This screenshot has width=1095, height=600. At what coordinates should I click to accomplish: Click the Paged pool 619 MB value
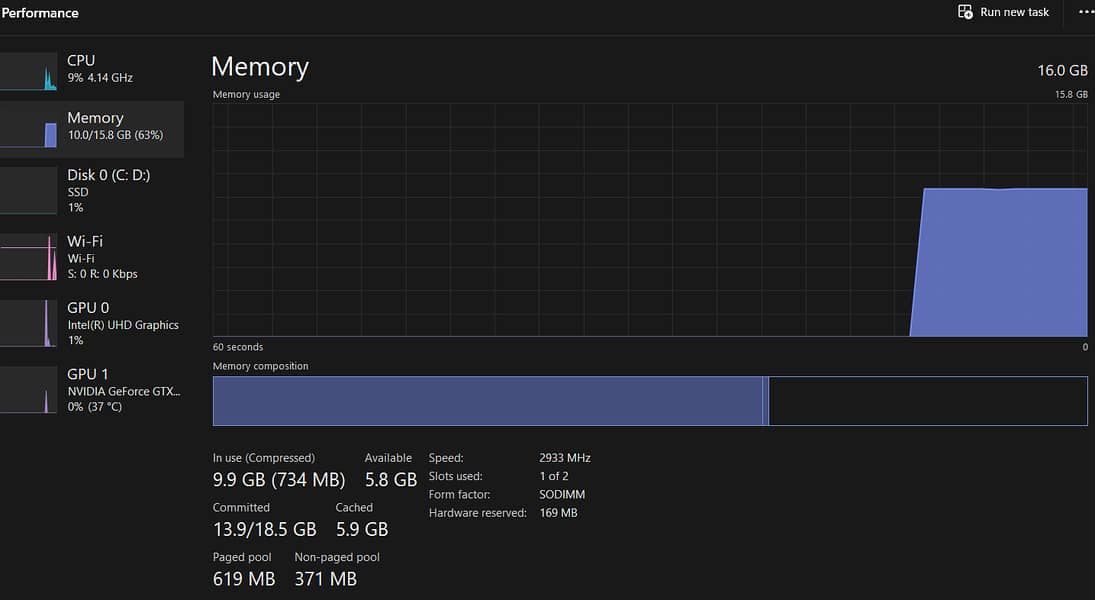243,578
